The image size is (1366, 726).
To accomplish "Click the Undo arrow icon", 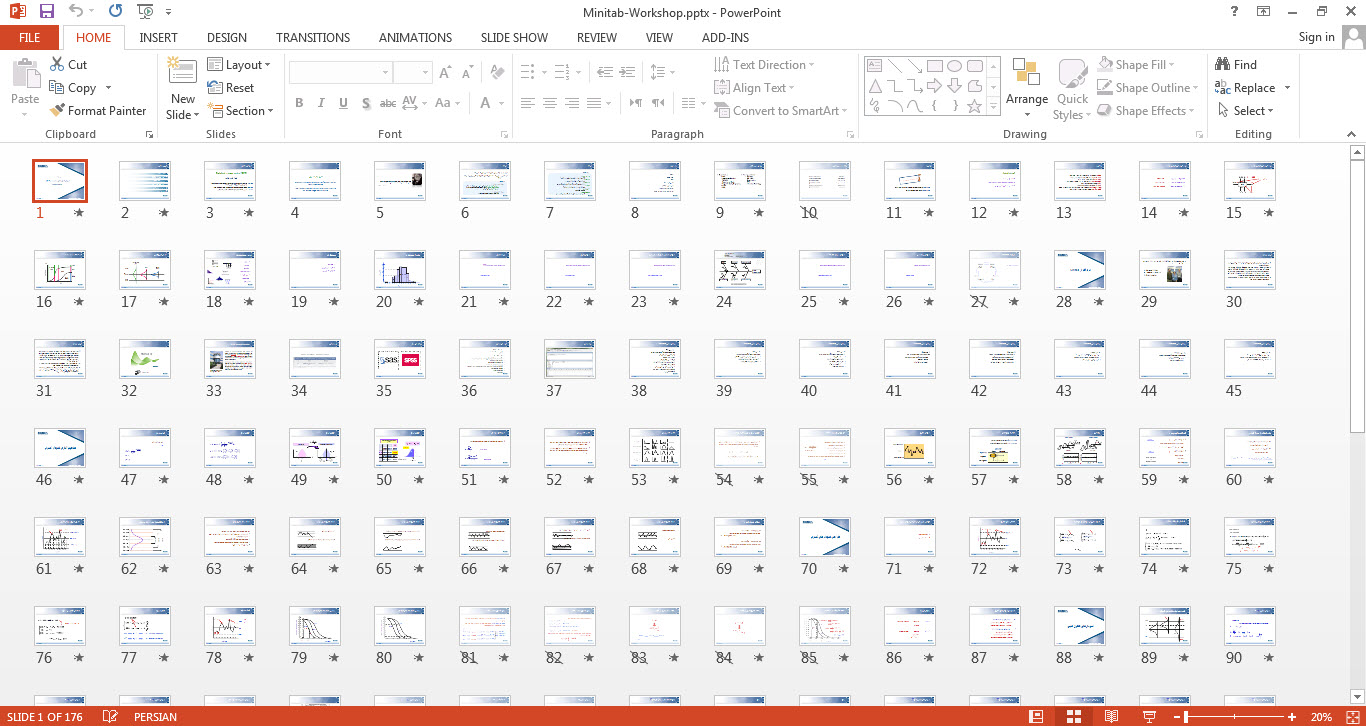I will click(77, 12).
